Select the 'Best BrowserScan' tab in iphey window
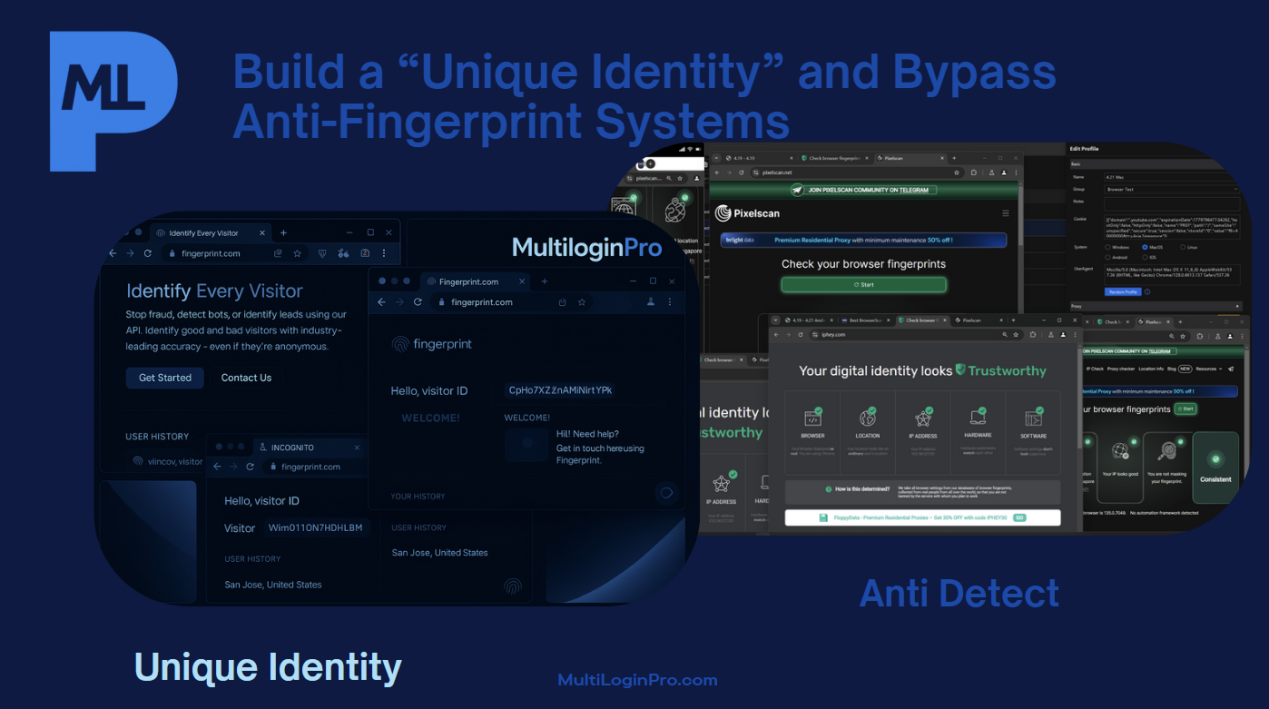Image resolution: width=1269 pixels, height=709 pixels. 864,320
